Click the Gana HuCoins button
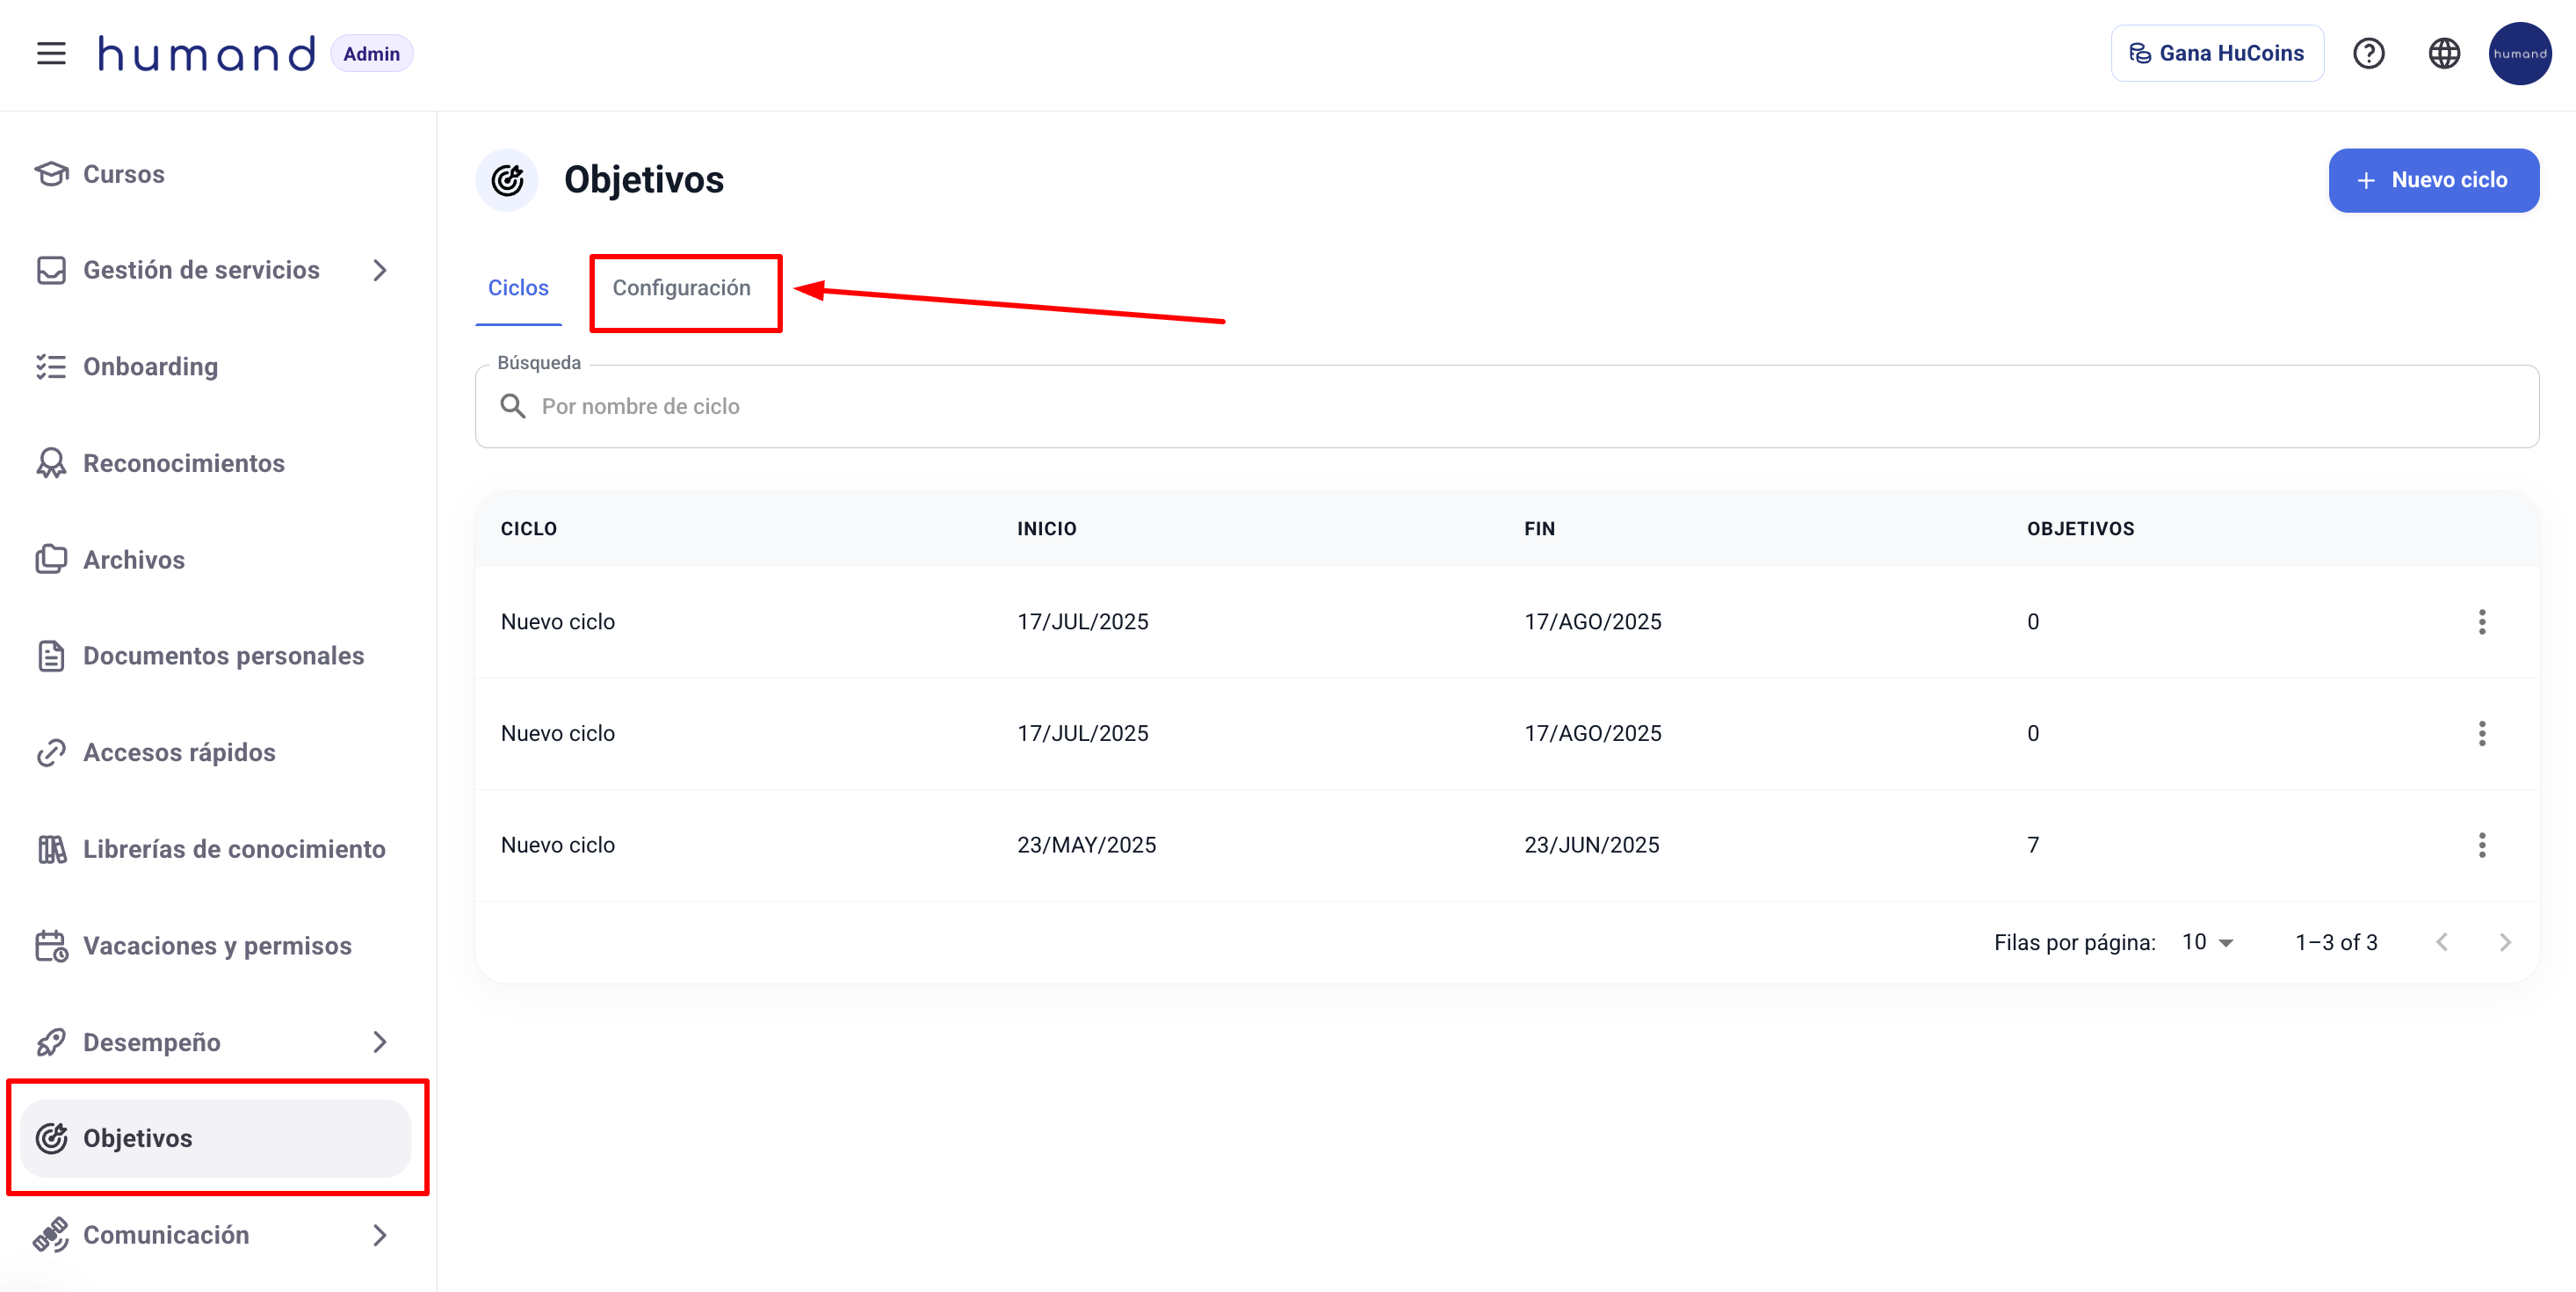 pyautogui.click(x=2216, y=53)
